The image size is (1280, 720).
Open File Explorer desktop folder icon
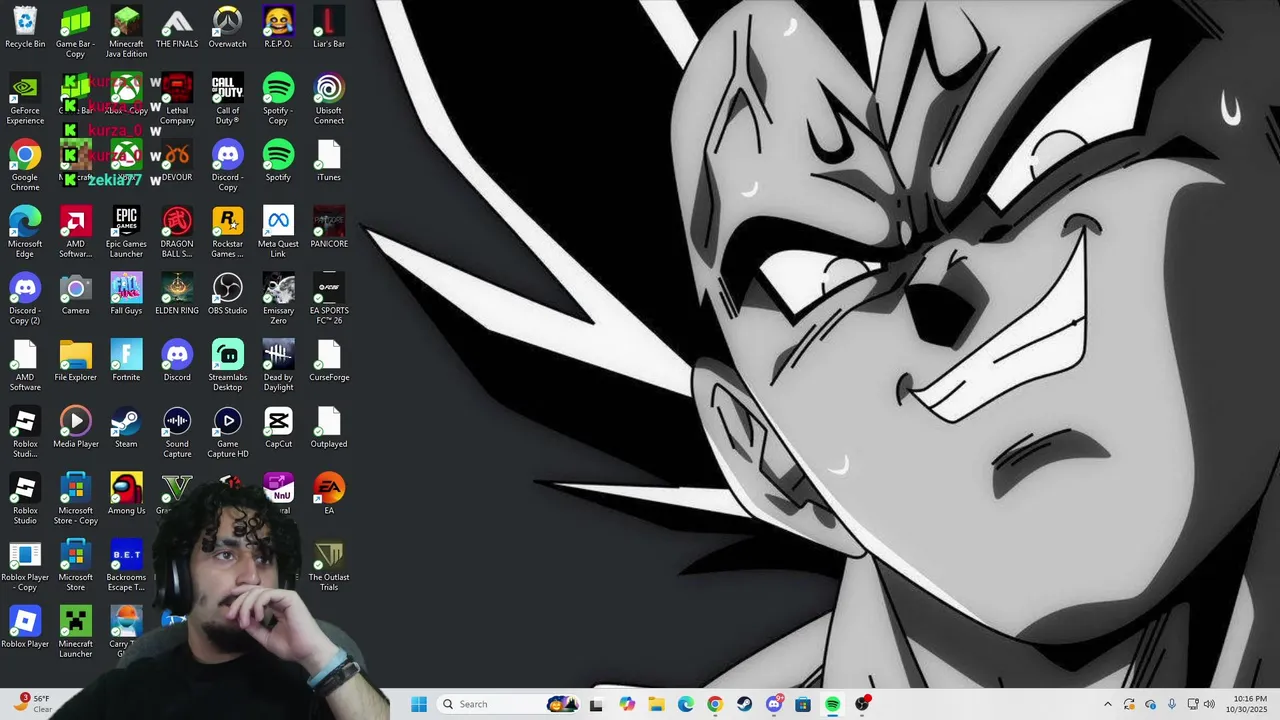(75, 360)
